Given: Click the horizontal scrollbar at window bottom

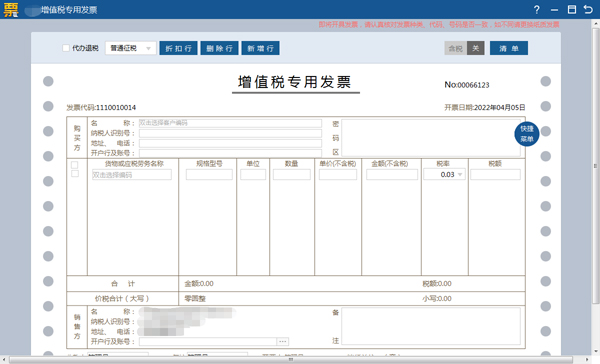Looking at the screenshot, I should coord(291,360).
